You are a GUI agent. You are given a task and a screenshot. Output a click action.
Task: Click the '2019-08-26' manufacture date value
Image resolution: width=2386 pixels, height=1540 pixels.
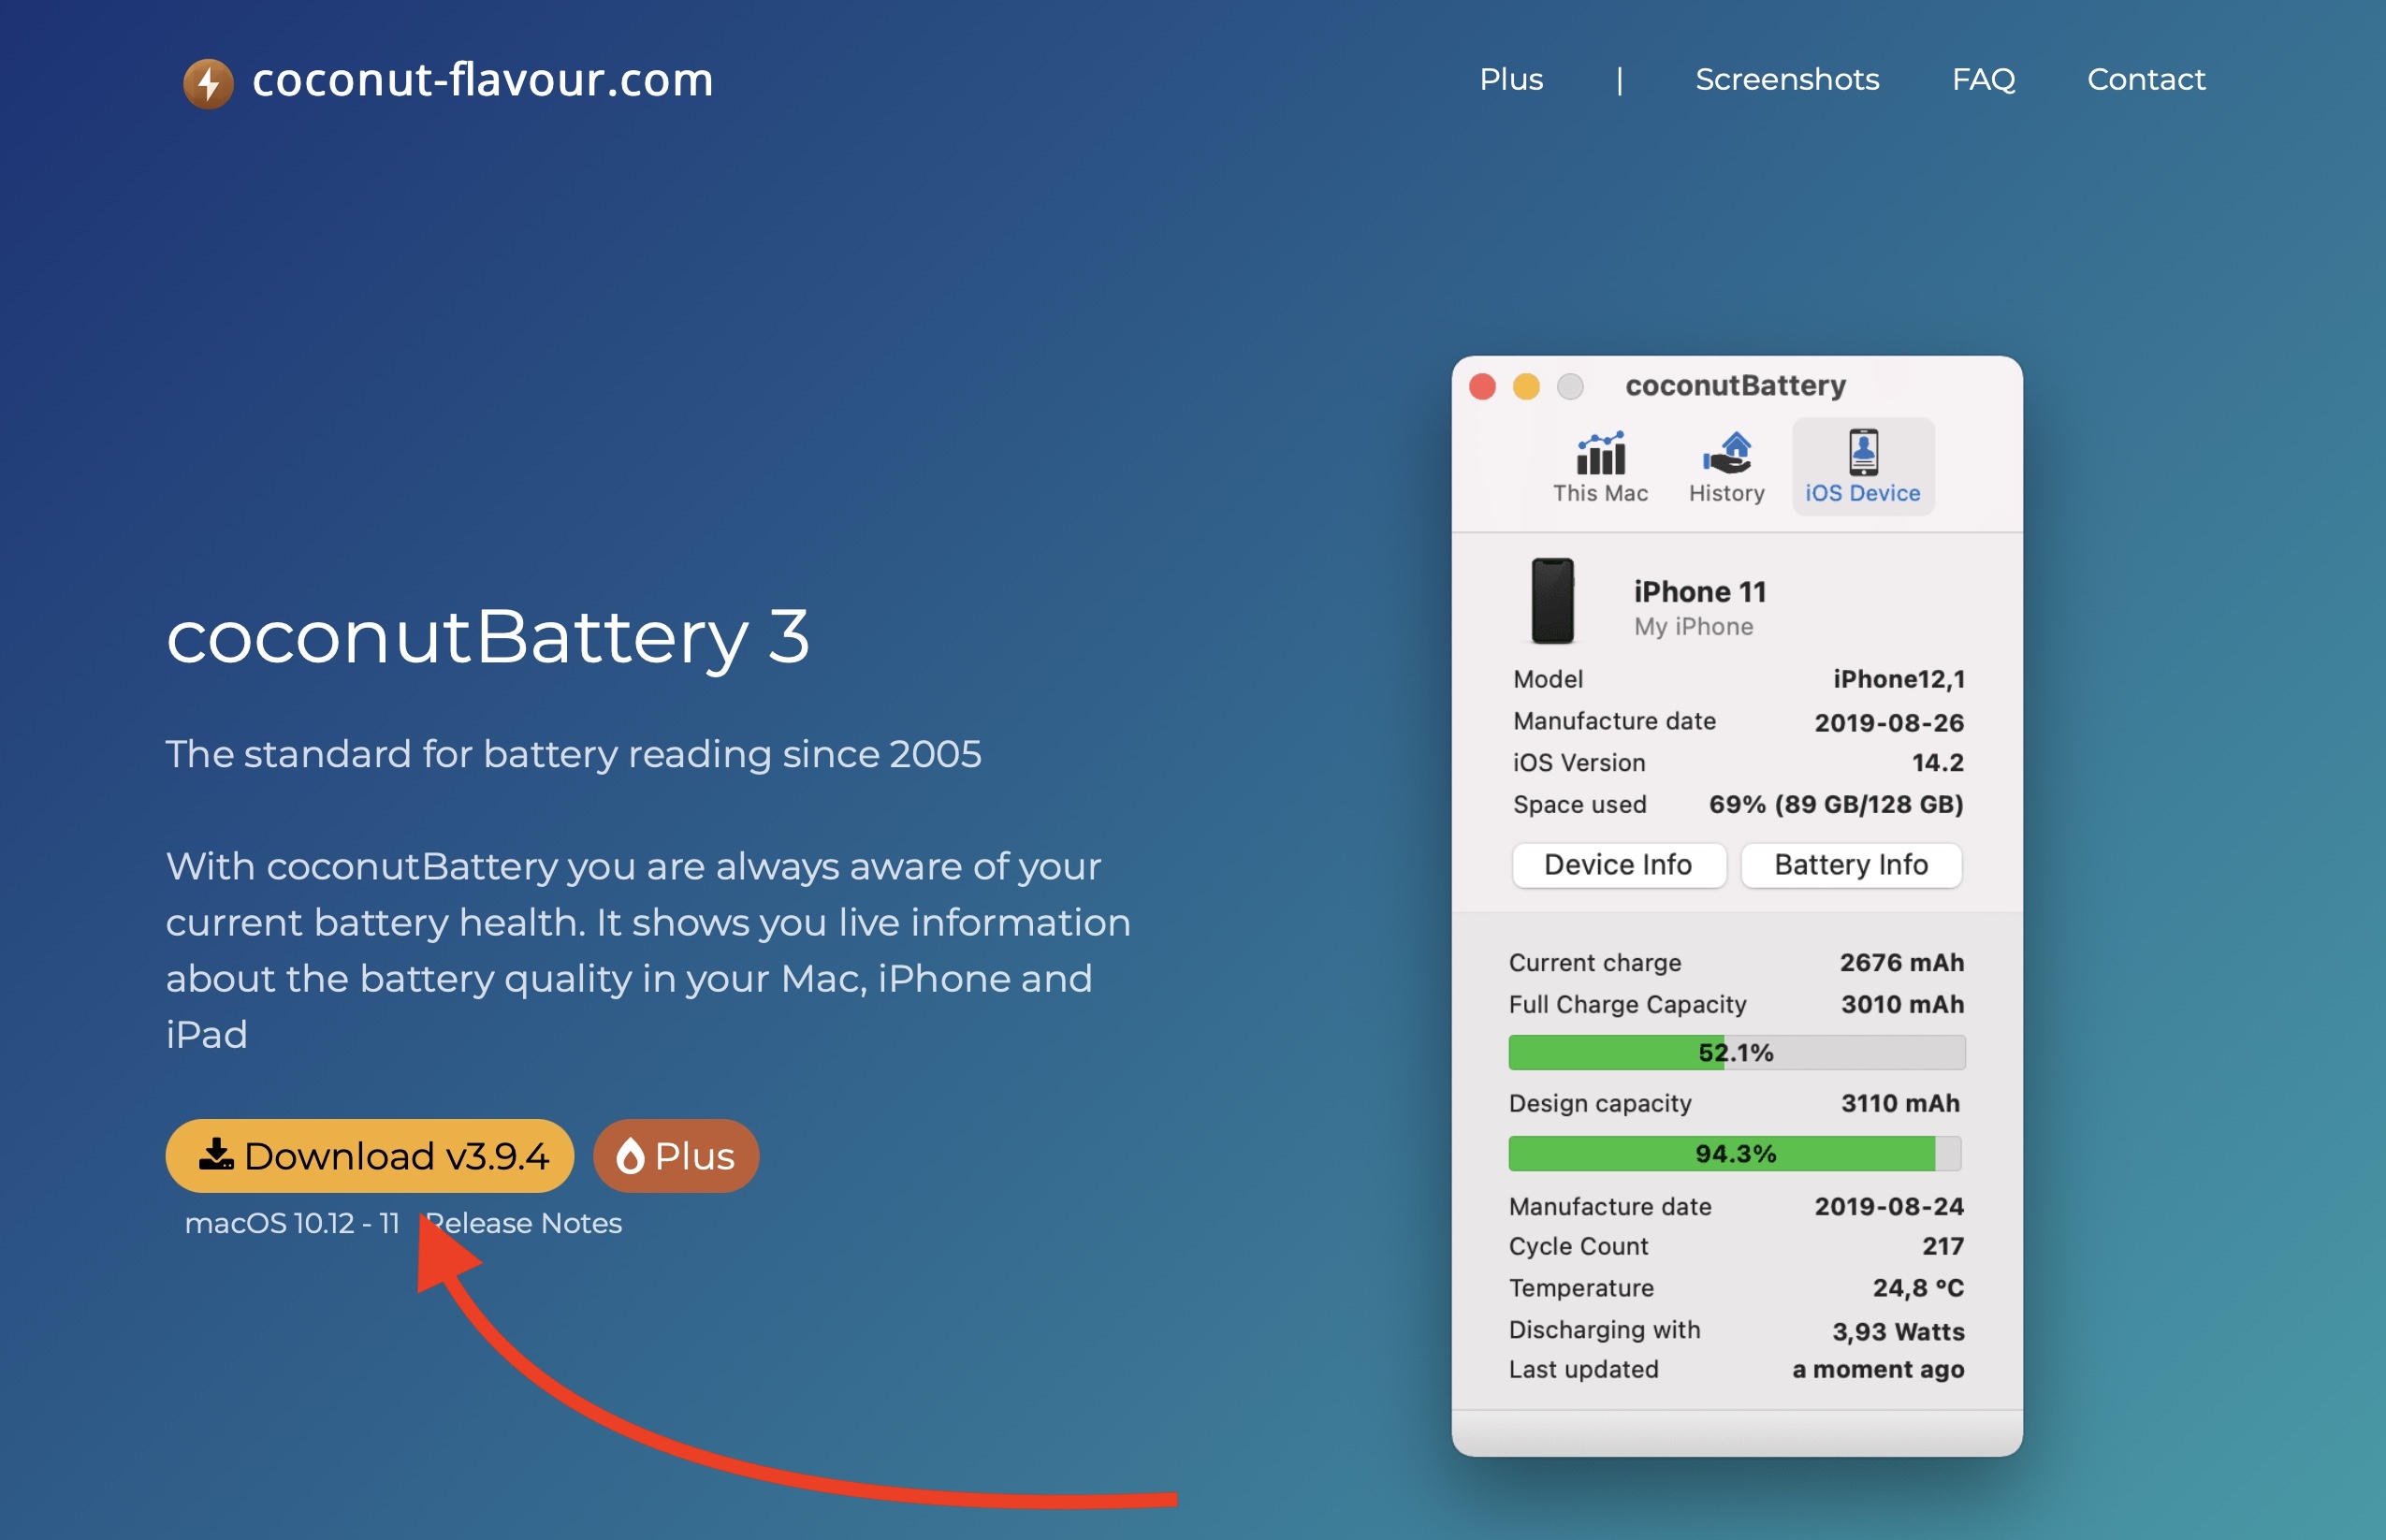click(x=1889, y=722)
